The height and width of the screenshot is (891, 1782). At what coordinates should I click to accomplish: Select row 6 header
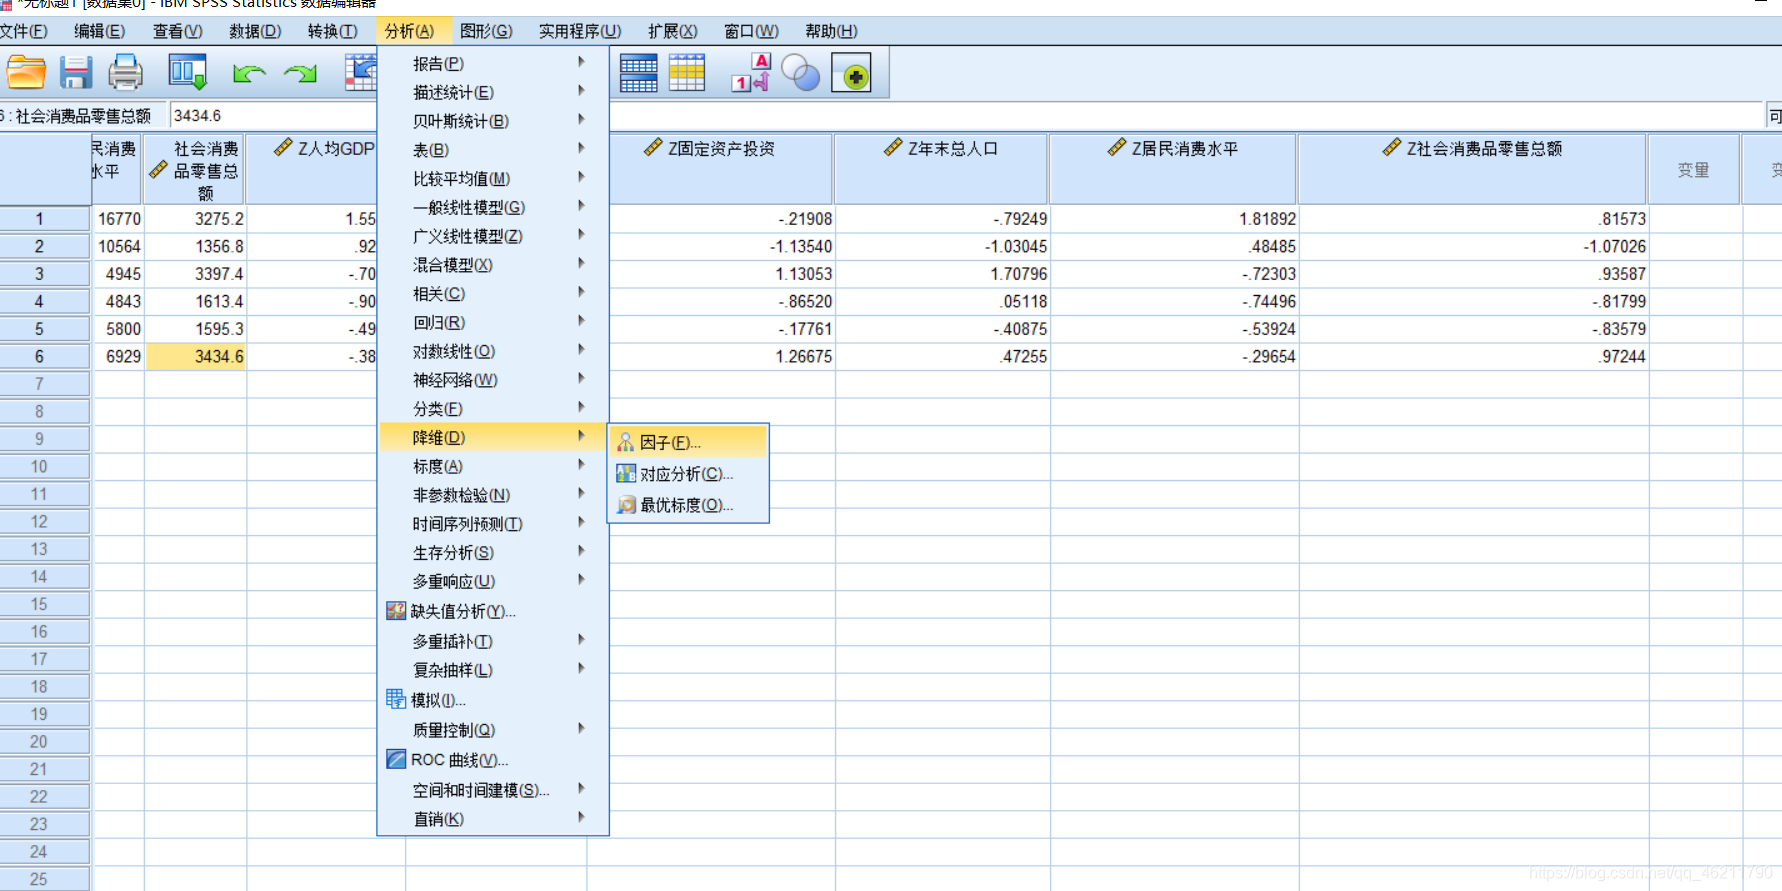point(44,356)
